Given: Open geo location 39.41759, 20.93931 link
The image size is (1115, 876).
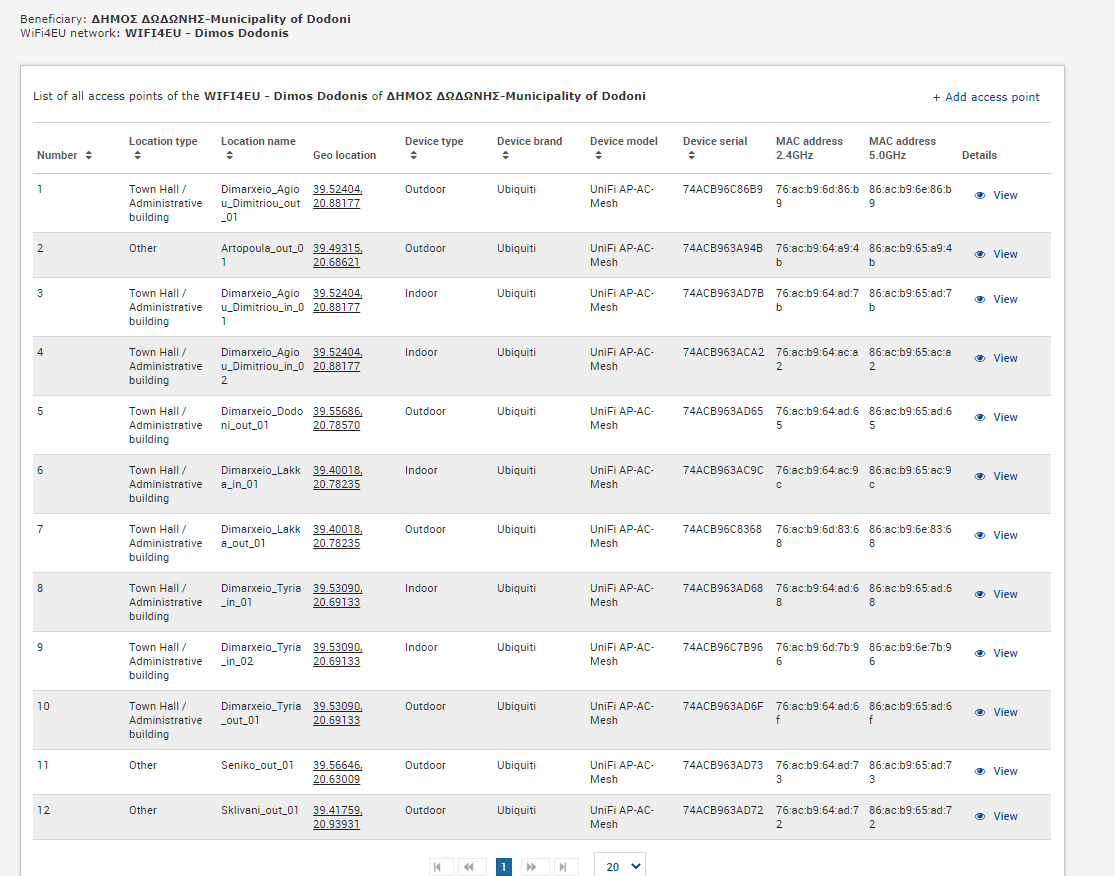Looking at the screenshot, I should point(337,817).
